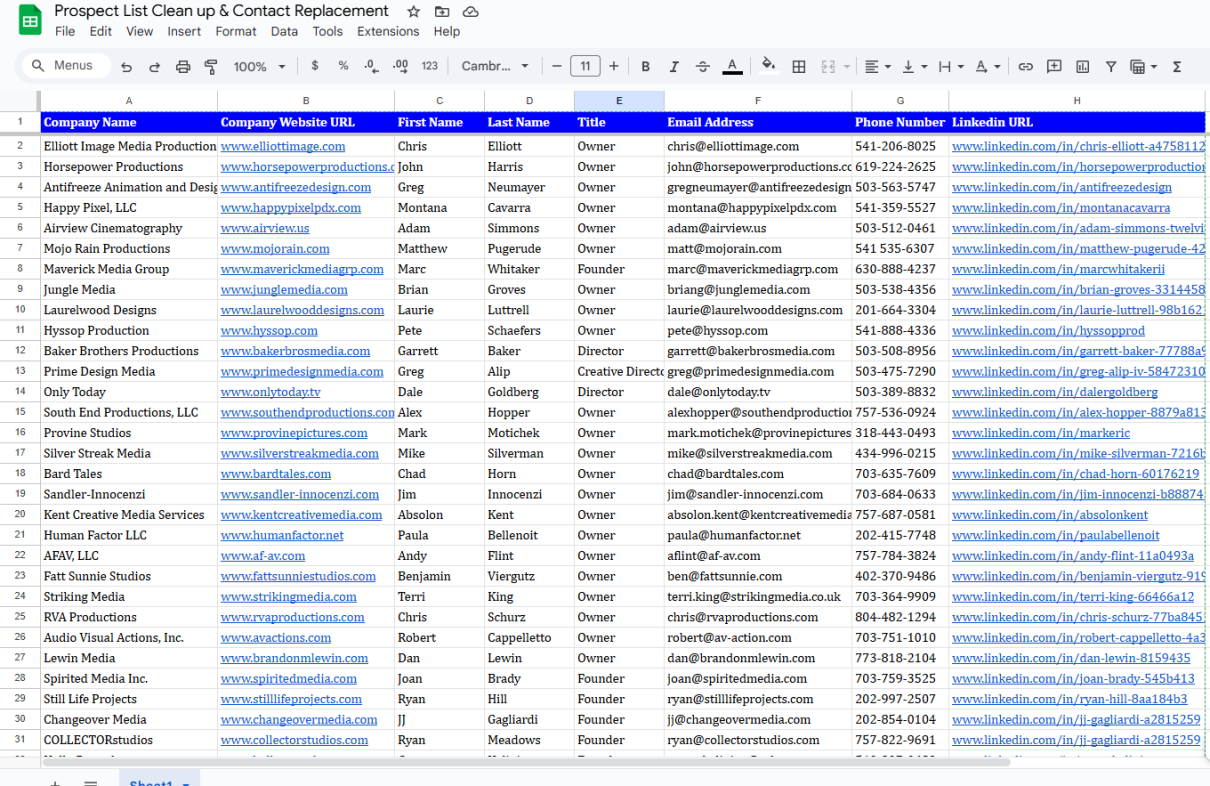Open the Extensions menu
The image size is (1210, 786).
coord(388,31)
